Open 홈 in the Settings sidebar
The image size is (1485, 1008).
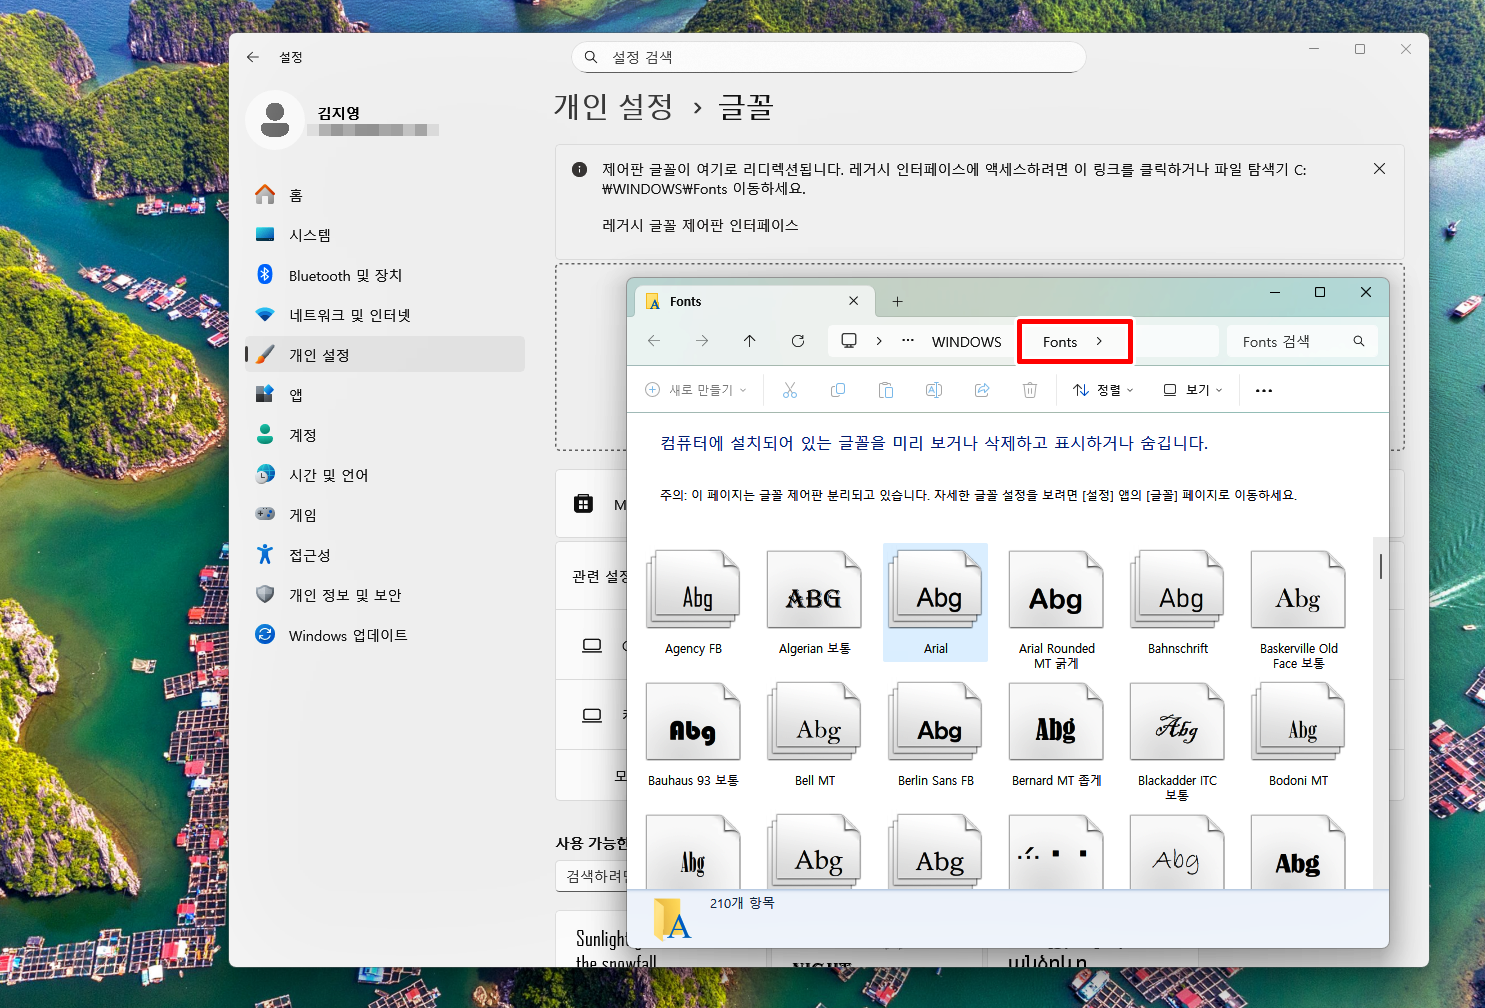coord(385,195)
